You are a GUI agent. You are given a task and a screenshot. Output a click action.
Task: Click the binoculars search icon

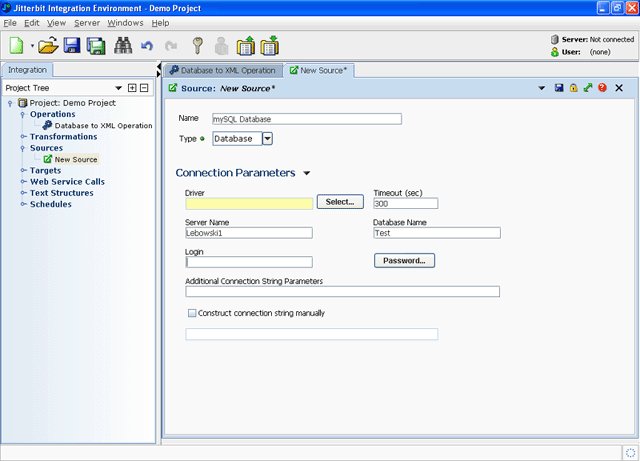pyautogui.click(x=124, y=46)
